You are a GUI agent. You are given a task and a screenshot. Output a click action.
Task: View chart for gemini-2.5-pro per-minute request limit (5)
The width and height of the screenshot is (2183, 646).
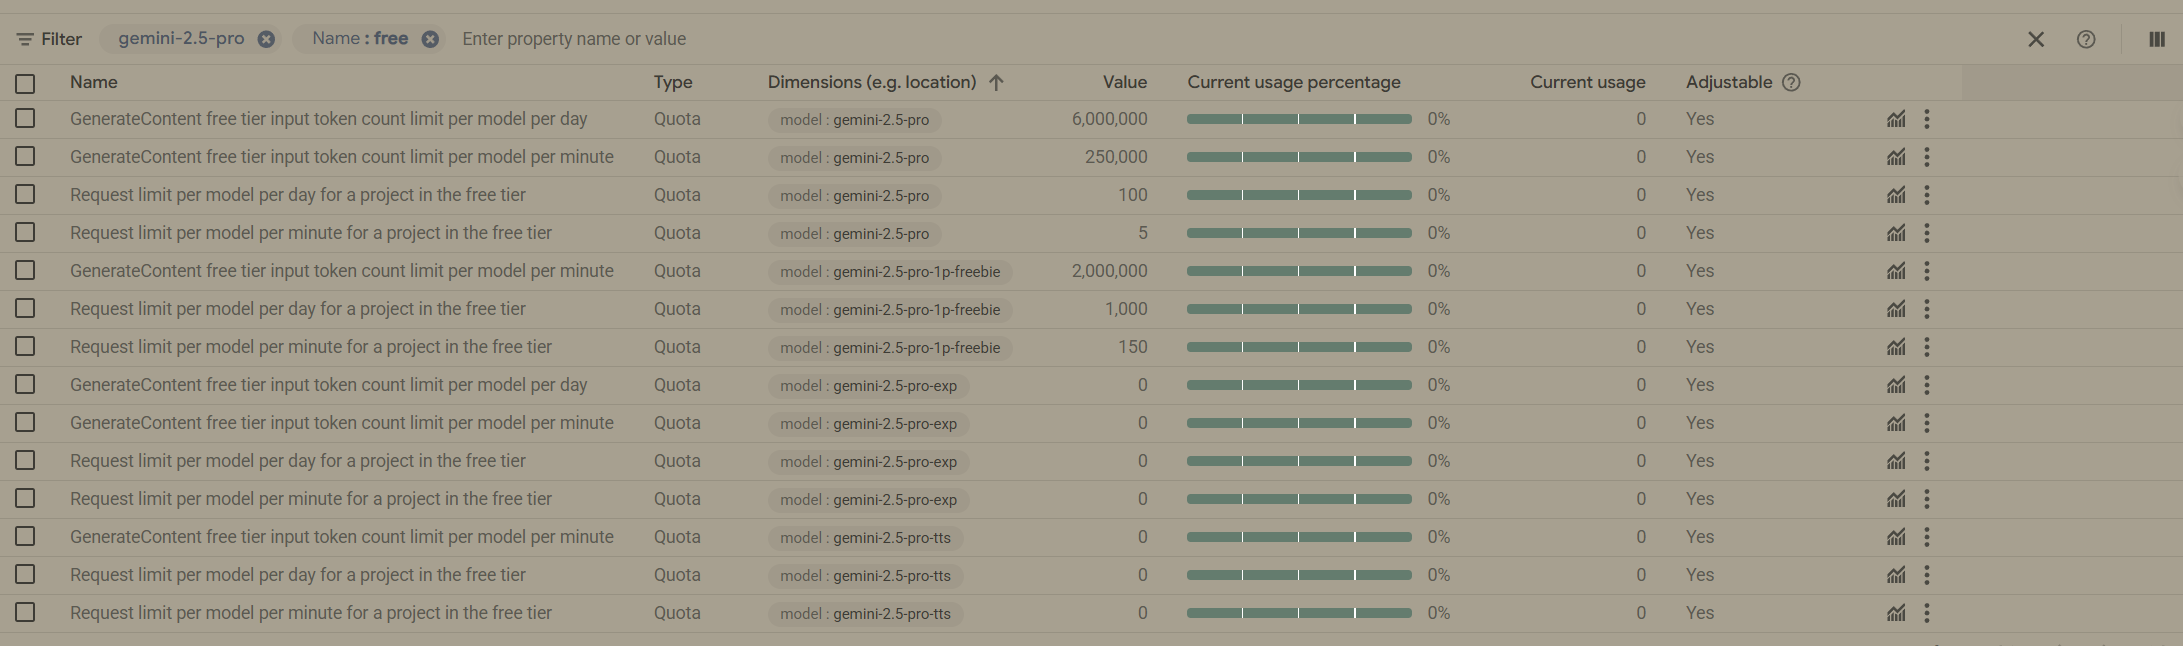pos(1896,233)
